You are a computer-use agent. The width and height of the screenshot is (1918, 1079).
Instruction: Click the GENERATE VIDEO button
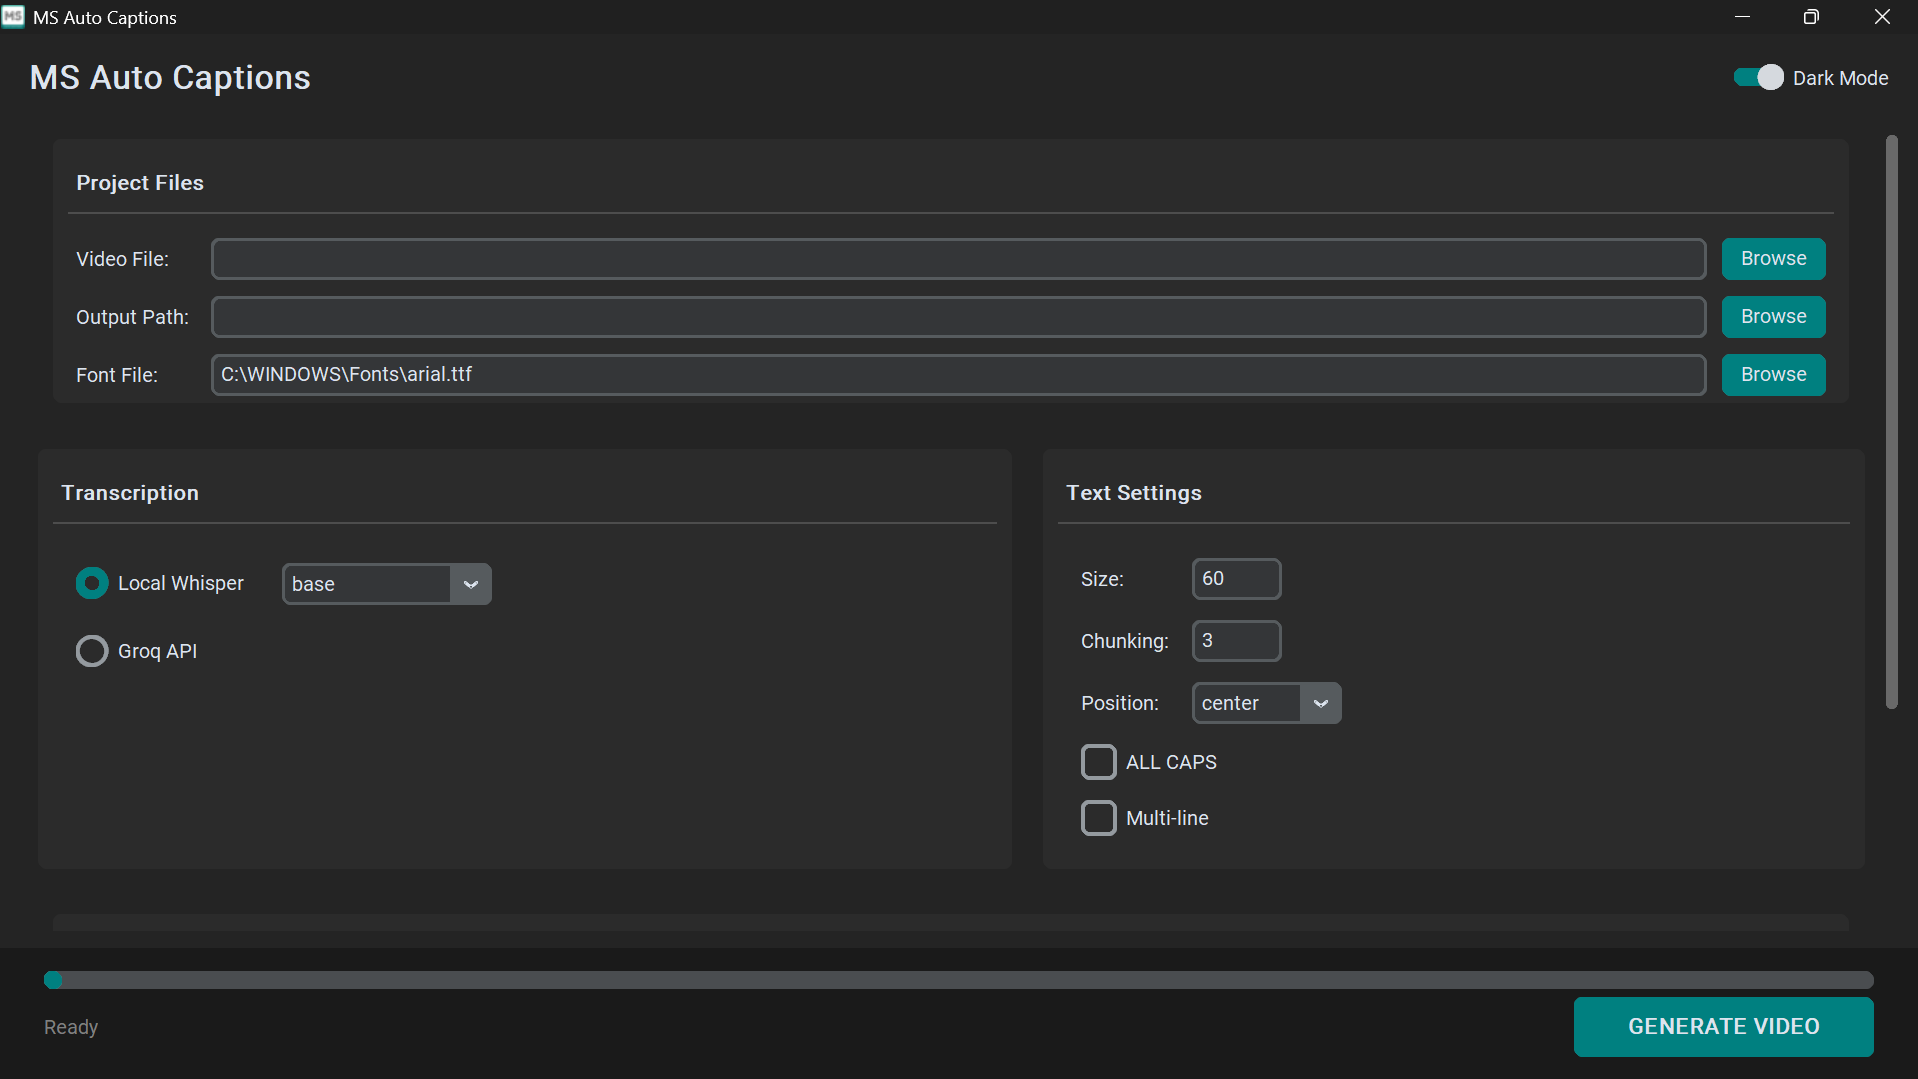(x=1723, y=1026)
